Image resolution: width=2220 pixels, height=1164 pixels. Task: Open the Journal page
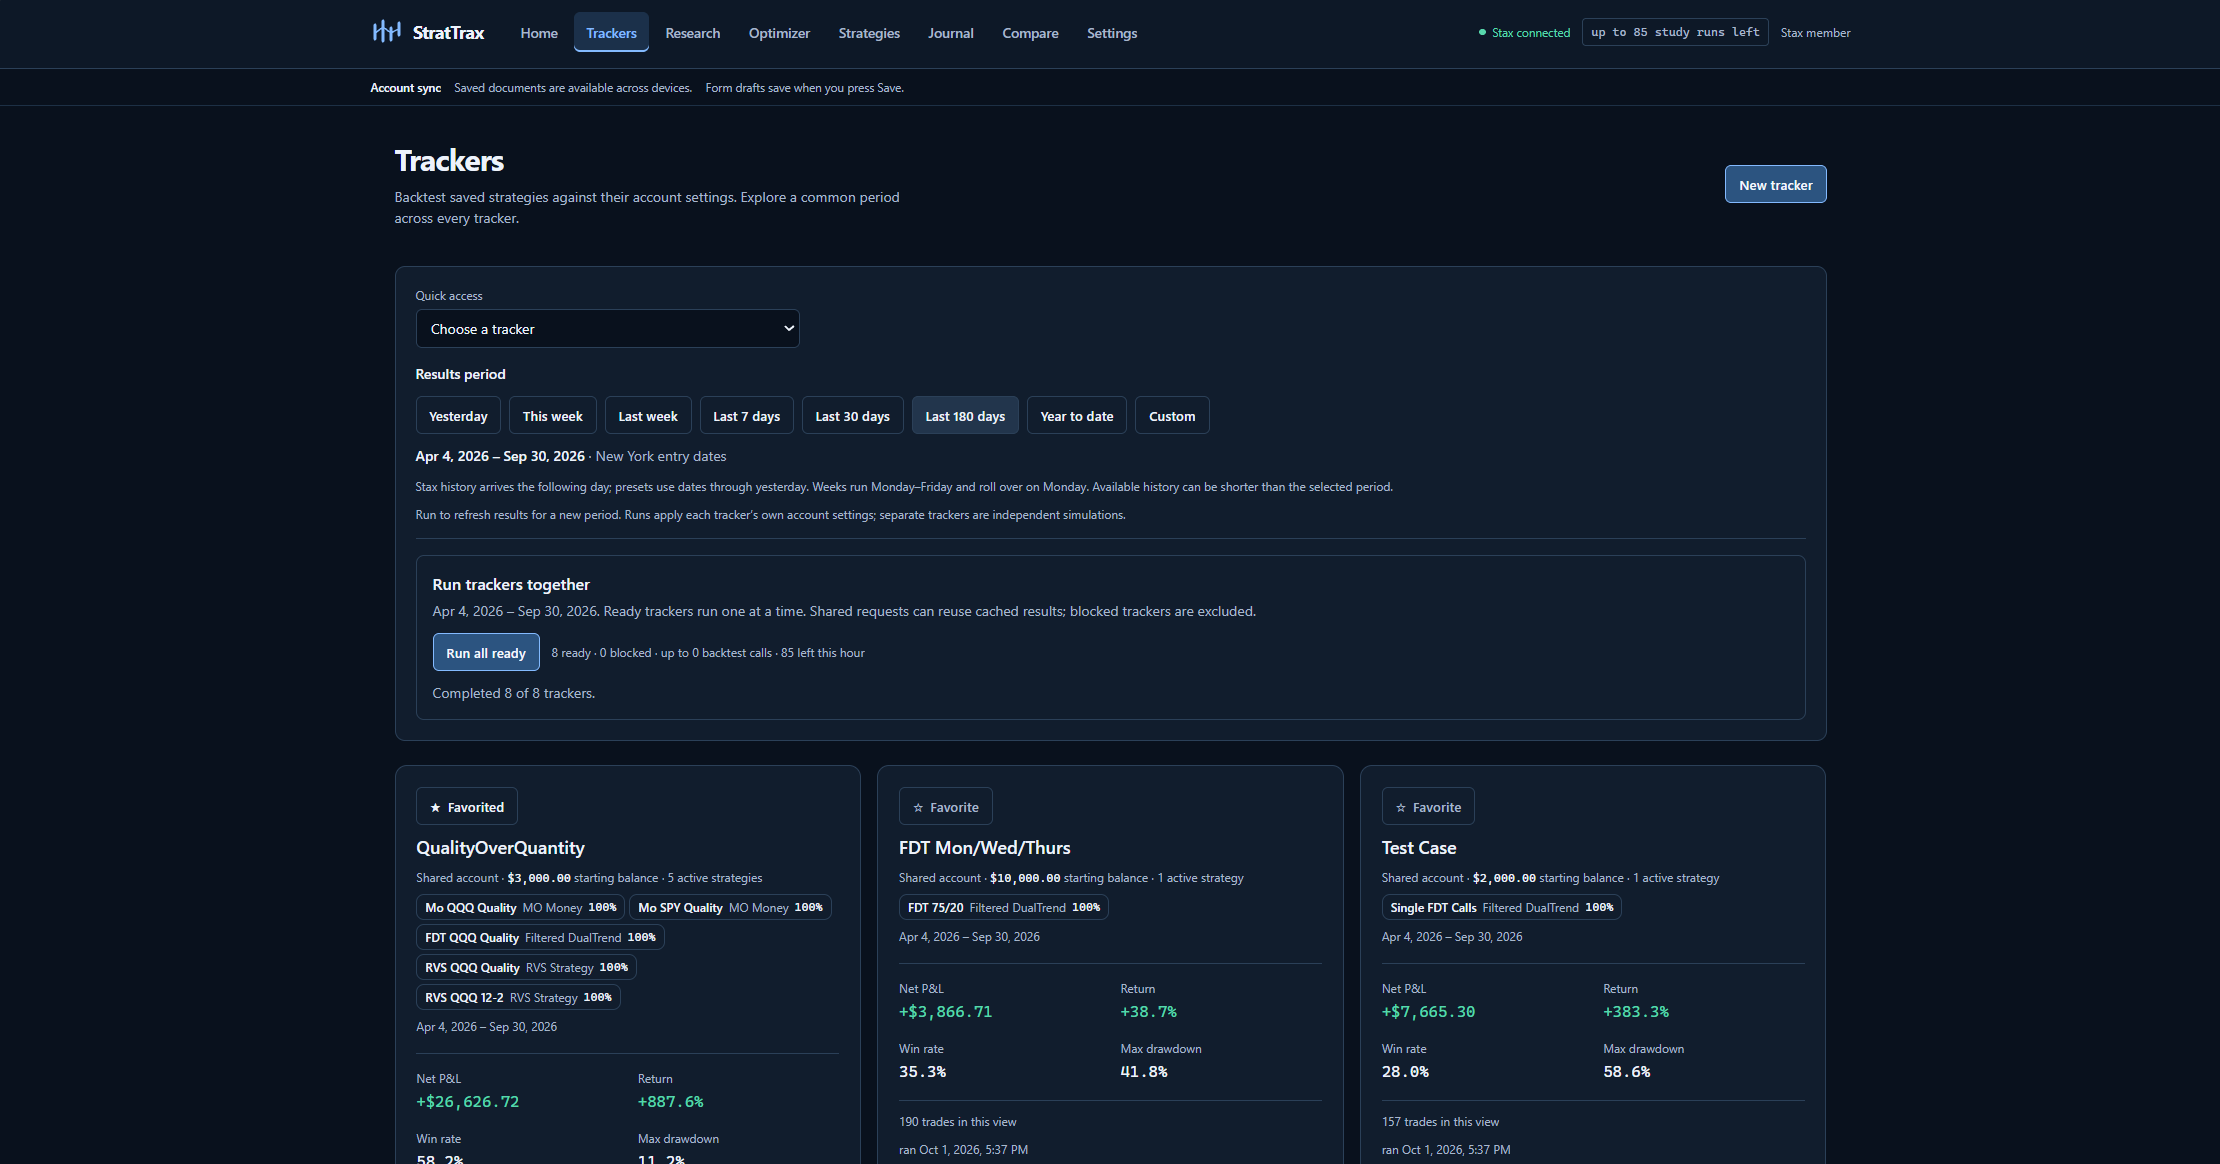tap(950, 33)
